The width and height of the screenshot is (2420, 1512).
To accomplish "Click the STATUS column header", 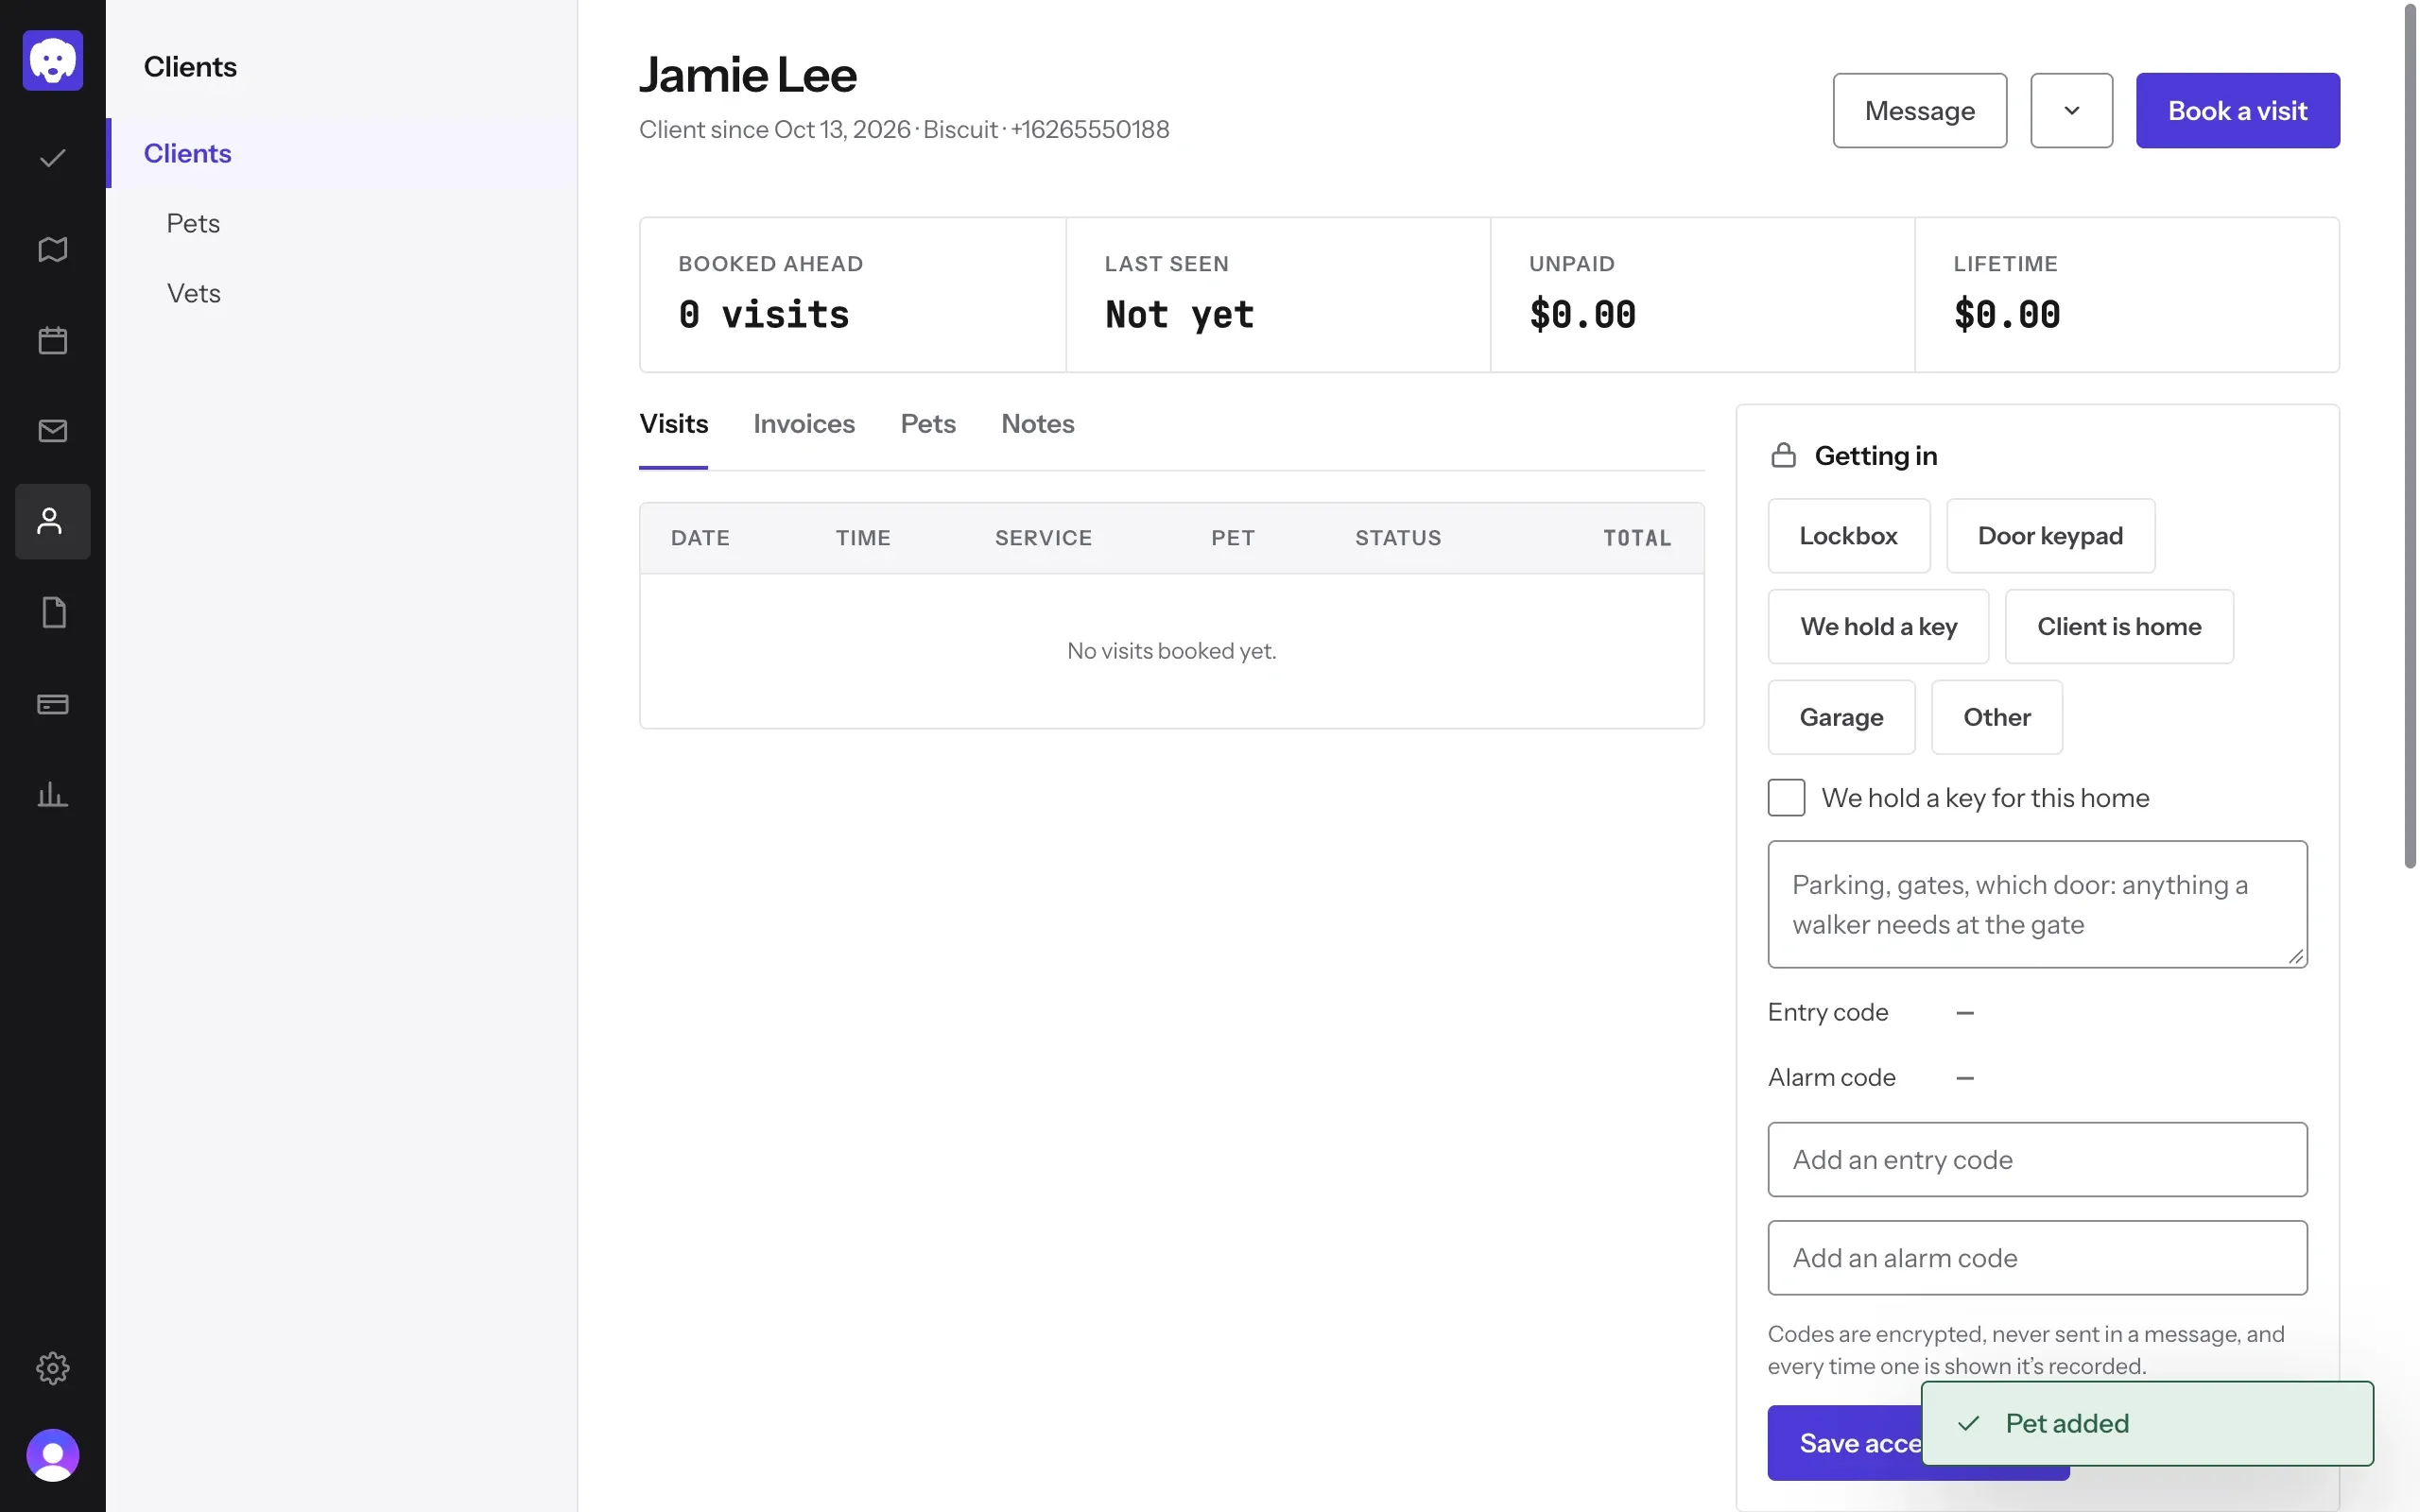I will tap(1398, 538).
